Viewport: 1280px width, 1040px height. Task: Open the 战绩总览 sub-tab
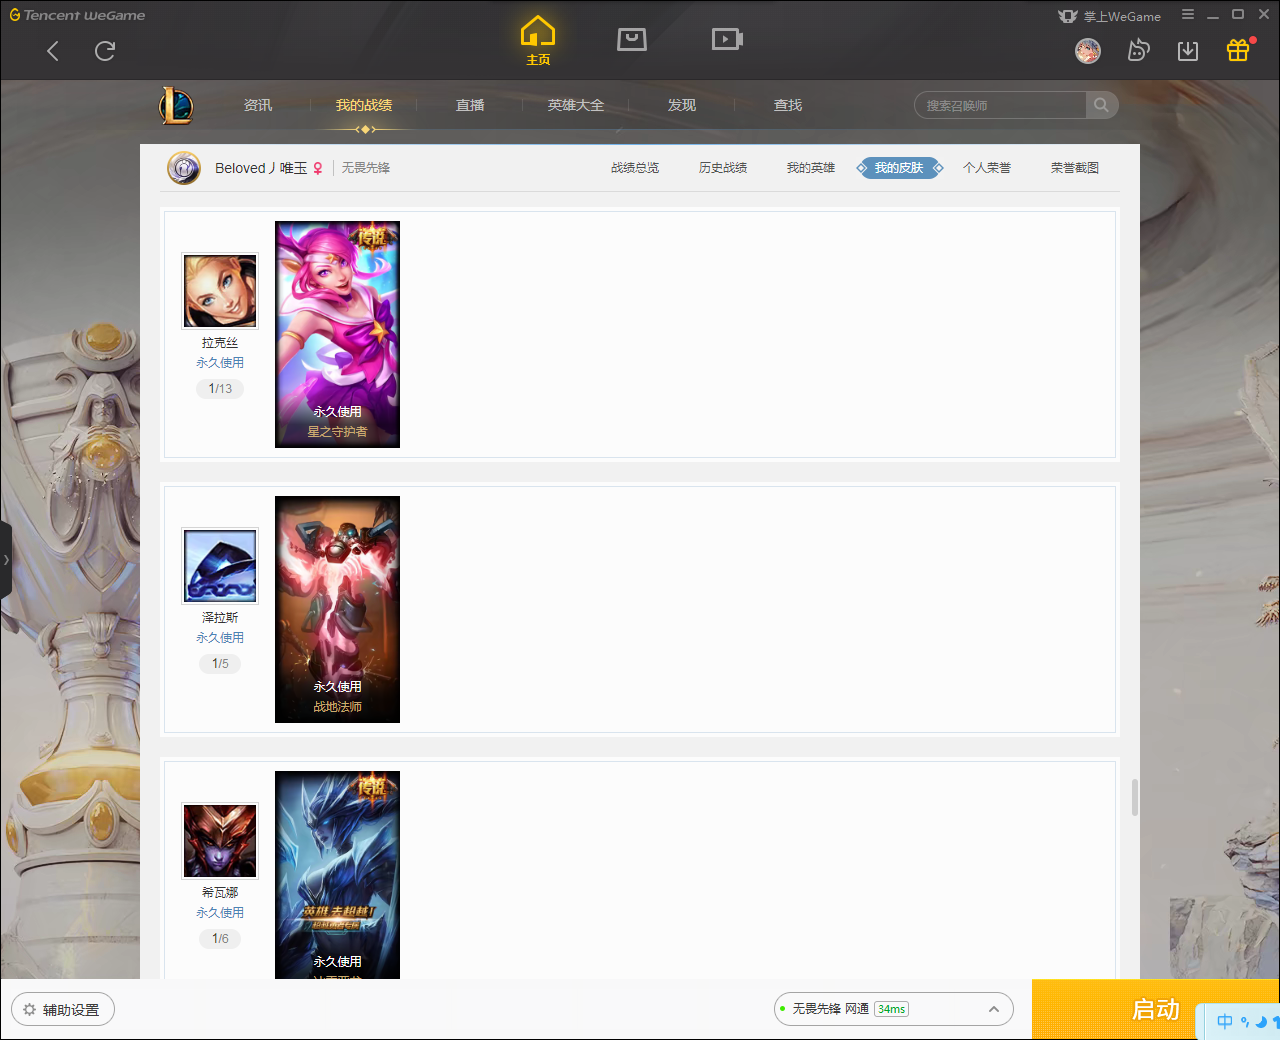click(x=635, y=168)
